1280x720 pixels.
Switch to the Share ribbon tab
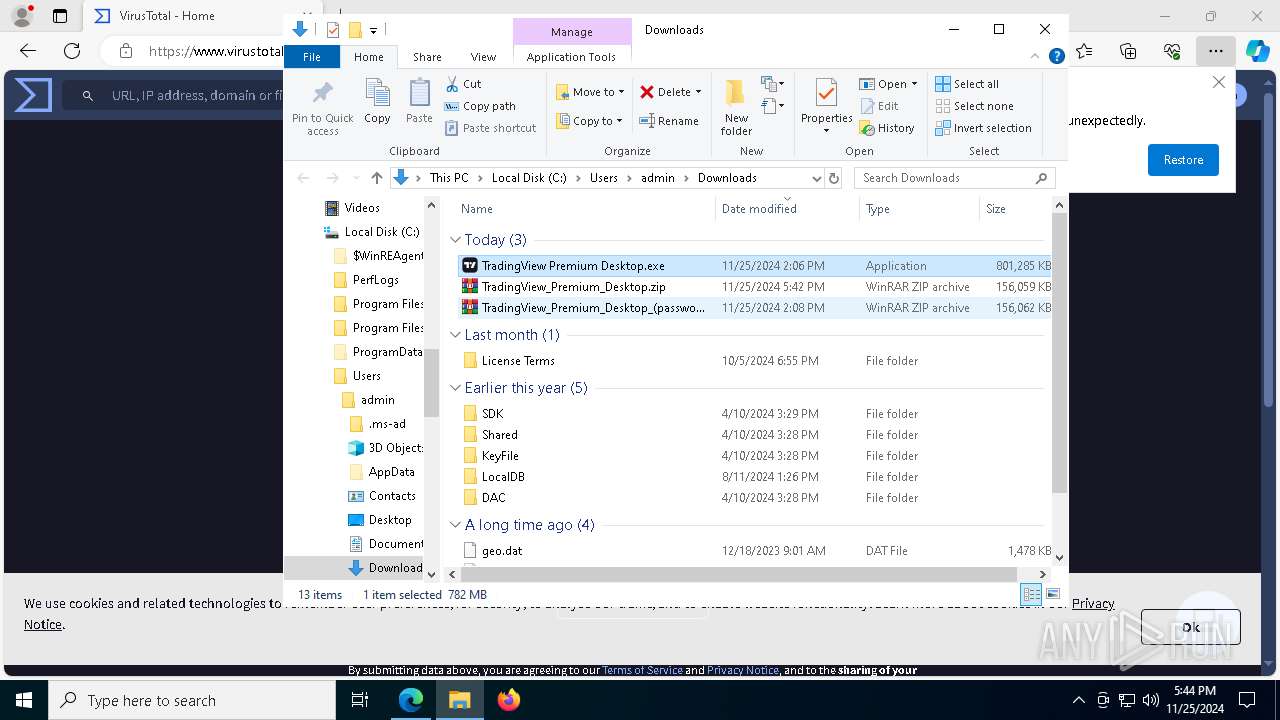(427, 57)
